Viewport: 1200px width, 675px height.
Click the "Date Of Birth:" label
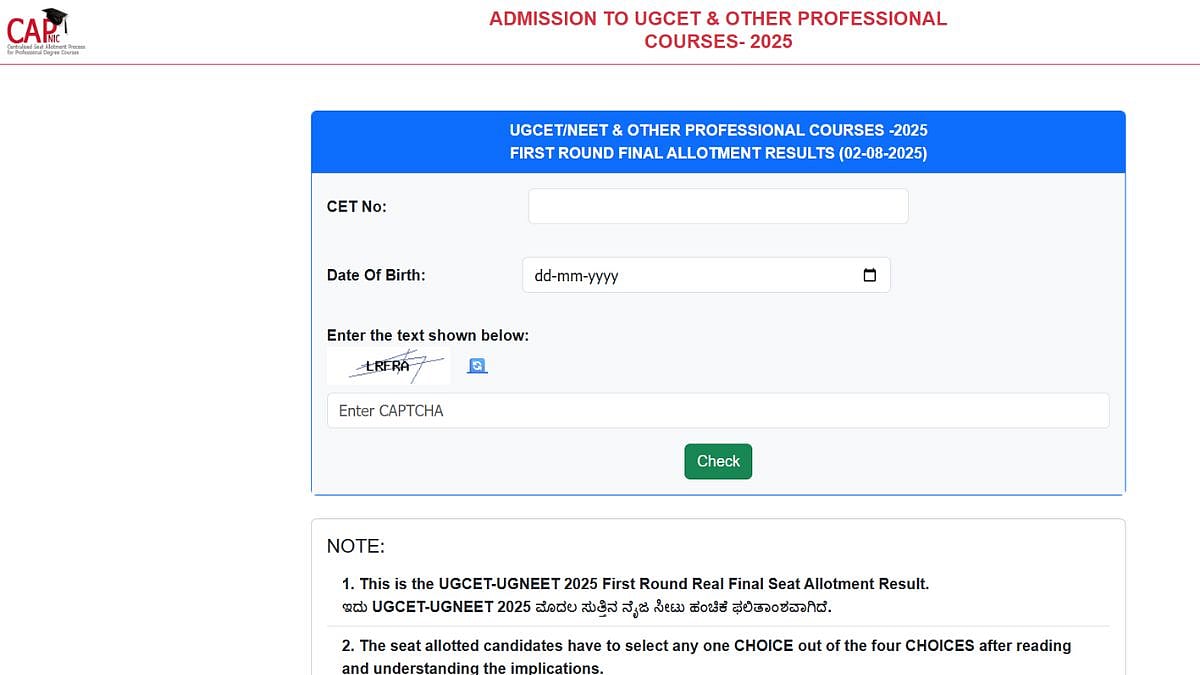(x=376, y=275)
